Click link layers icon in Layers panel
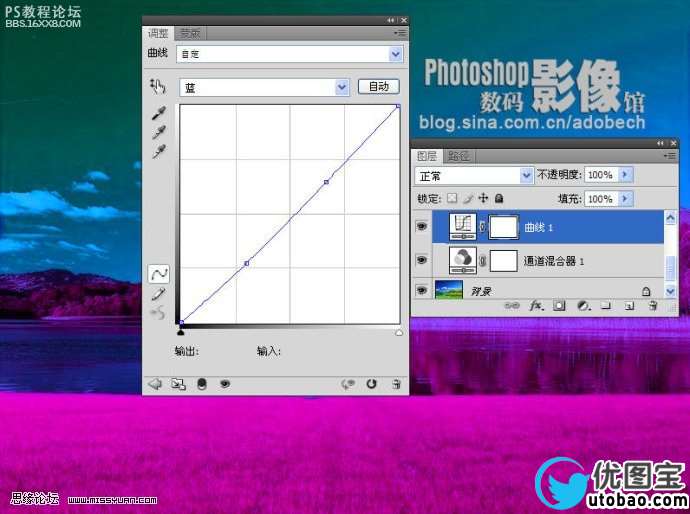690x514 pixels. point(512,305)
